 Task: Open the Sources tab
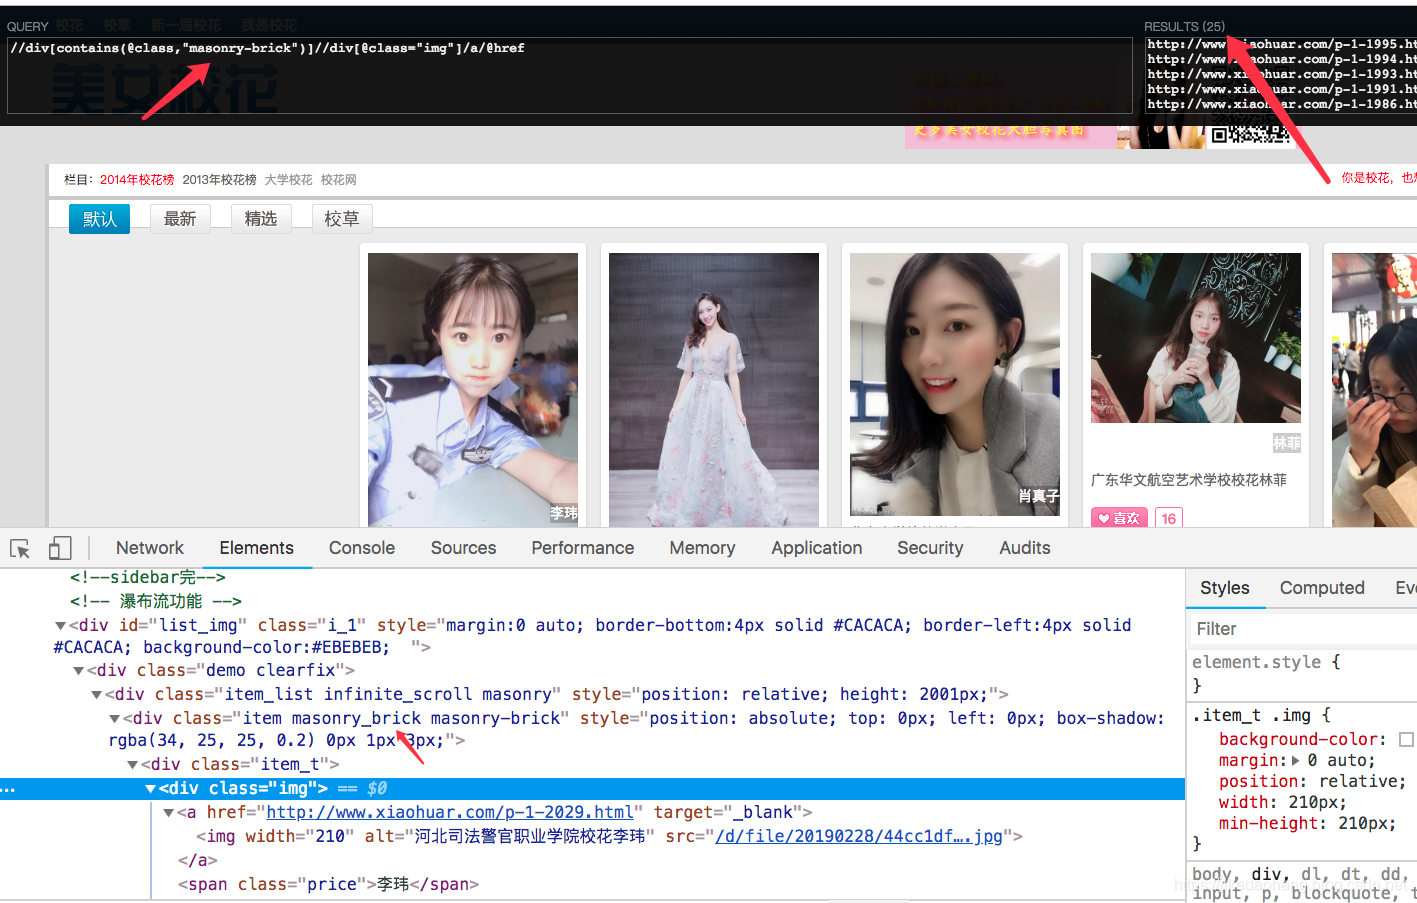(464, 548)
